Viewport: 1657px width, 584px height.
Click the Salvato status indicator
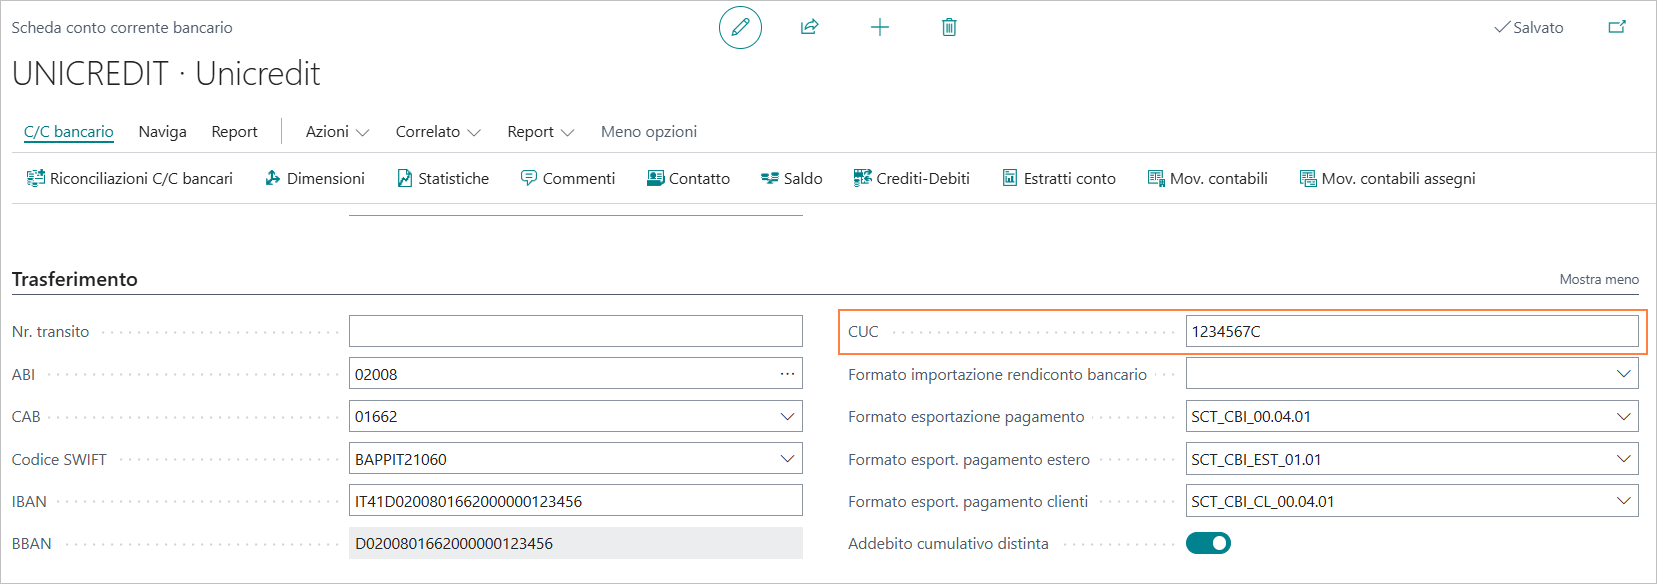1529,27
